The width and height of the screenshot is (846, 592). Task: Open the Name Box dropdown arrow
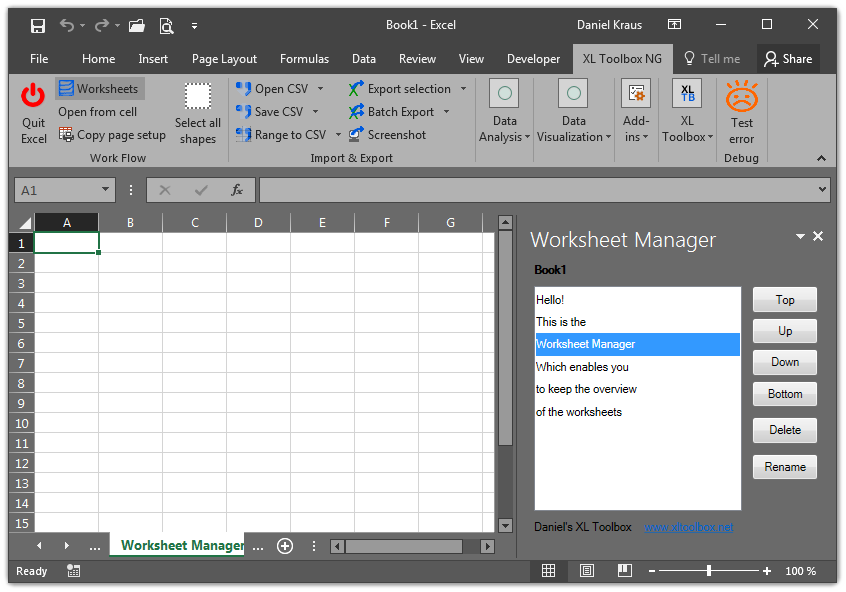click(105, 190)
